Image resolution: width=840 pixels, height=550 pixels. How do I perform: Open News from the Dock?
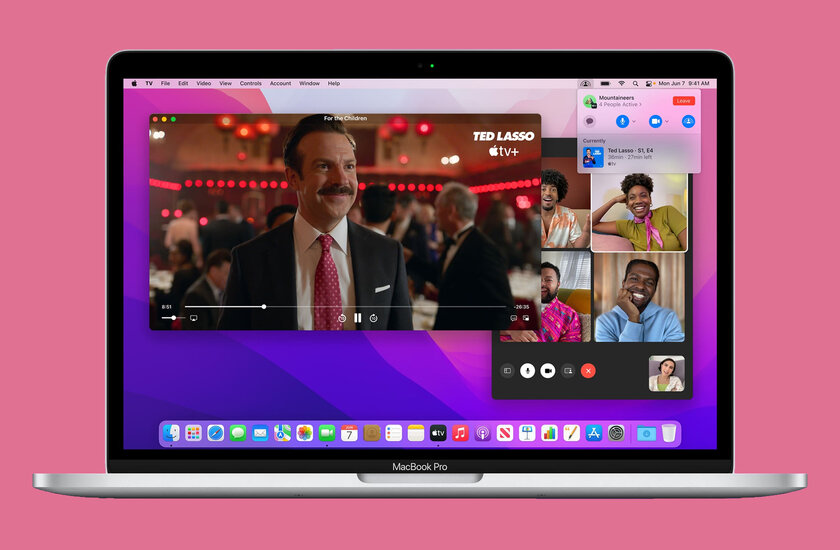[x=505, y=433]
